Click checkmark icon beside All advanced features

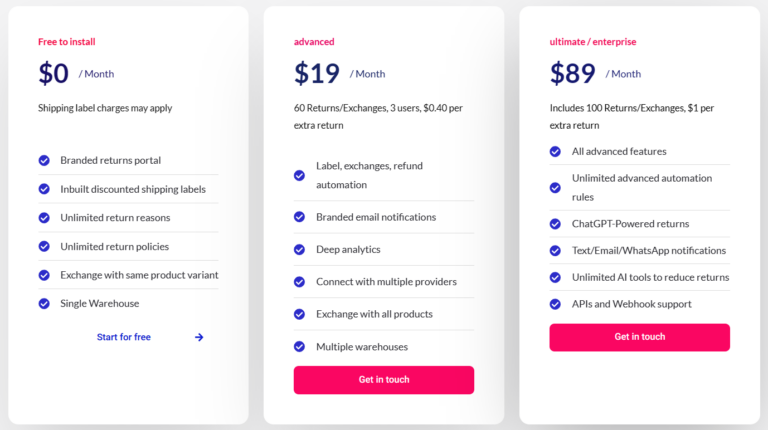coord(555,151)
